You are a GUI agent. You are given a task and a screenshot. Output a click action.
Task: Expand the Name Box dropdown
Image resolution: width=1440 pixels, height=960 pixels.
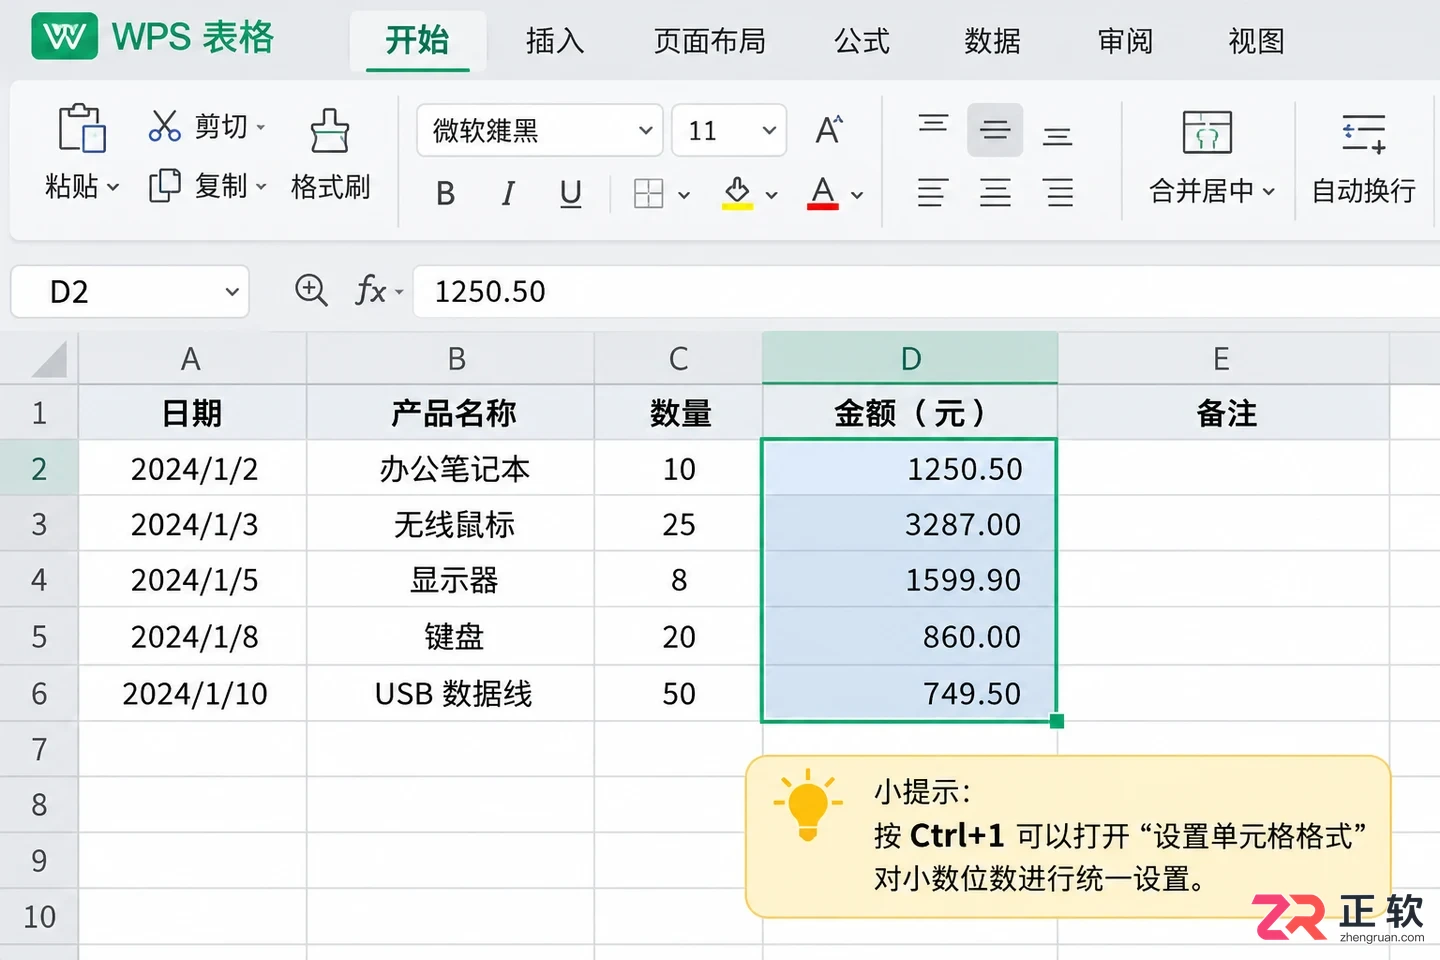click(x=232, y=292)
